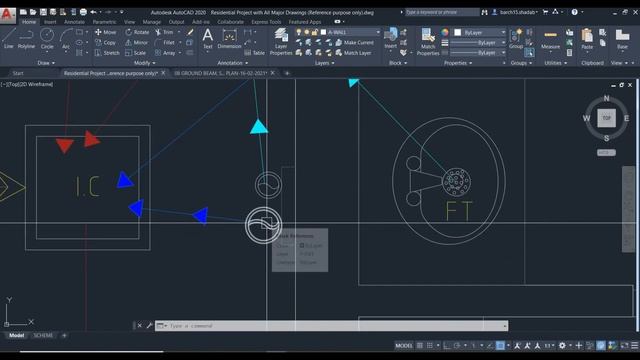Click Match Layer button
The height and width of the screenshot is (360, 640).
pos(353,53)
